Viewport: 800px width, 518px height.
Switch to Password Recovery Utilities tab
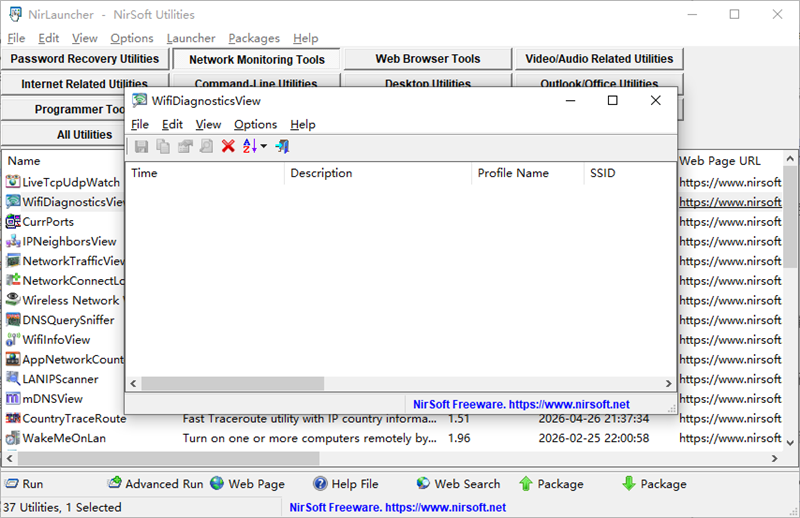85,59
